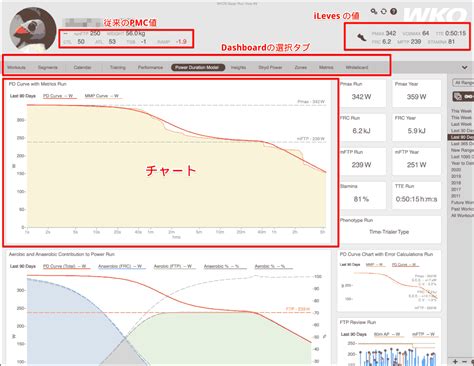Expand the dashboard tabs chevron
The height and width of the screenshot is (366, 474).
(464, 68)
